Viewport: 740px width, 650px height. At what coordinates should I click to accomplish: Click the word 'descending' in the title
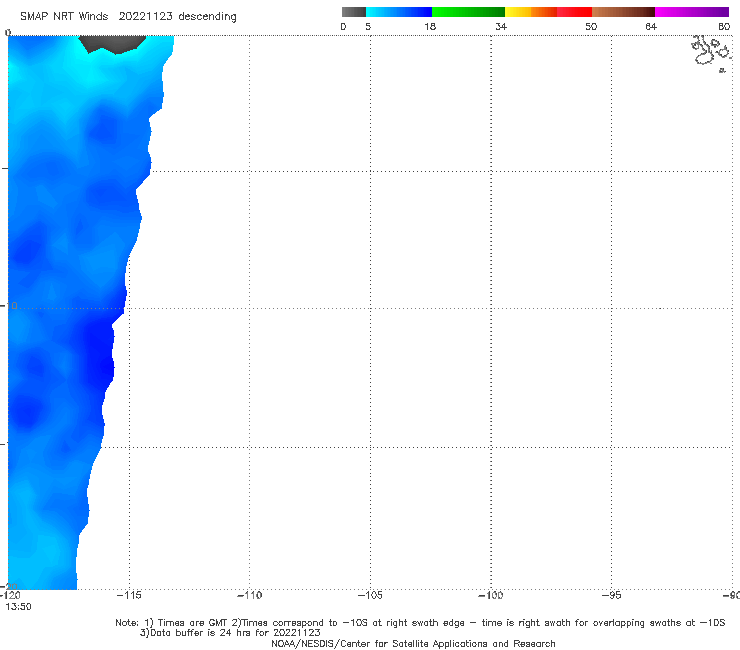tap(207, 17)
